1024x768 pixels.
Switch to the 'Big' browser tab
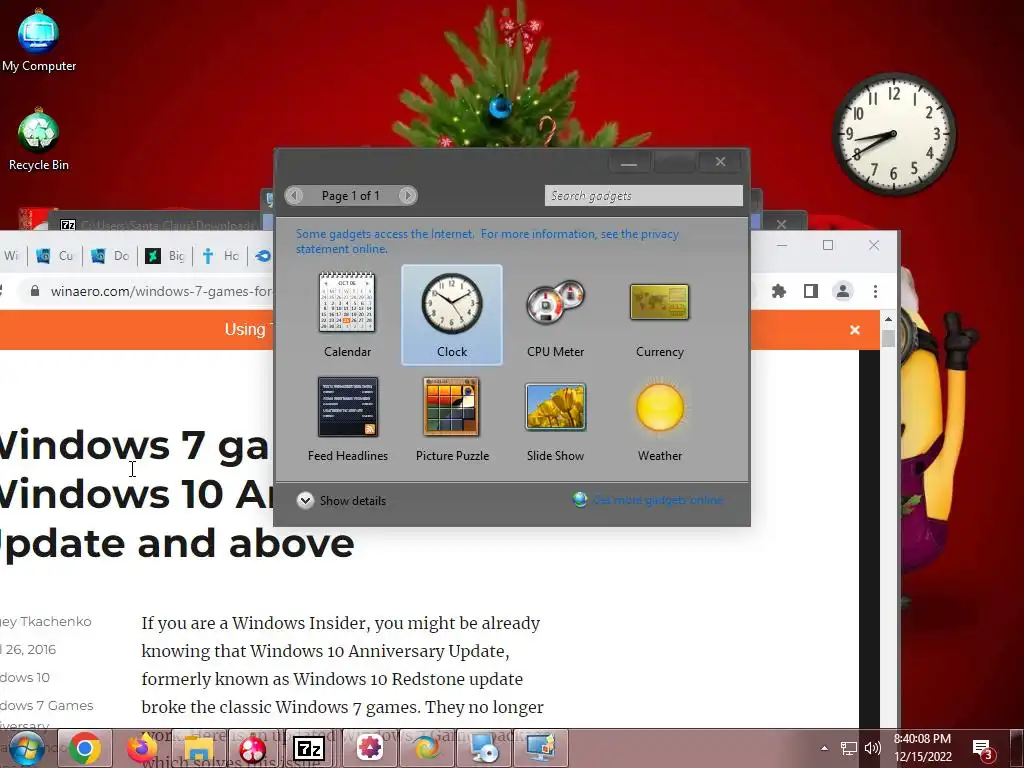pyautogui.click(x=165, y=256)
